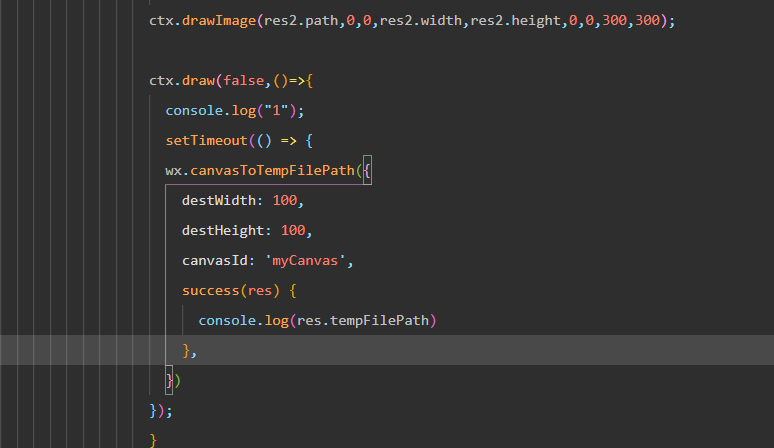Click the closing '});' line
This screenshot has width=774, height=448.
(x=161, y=411)
